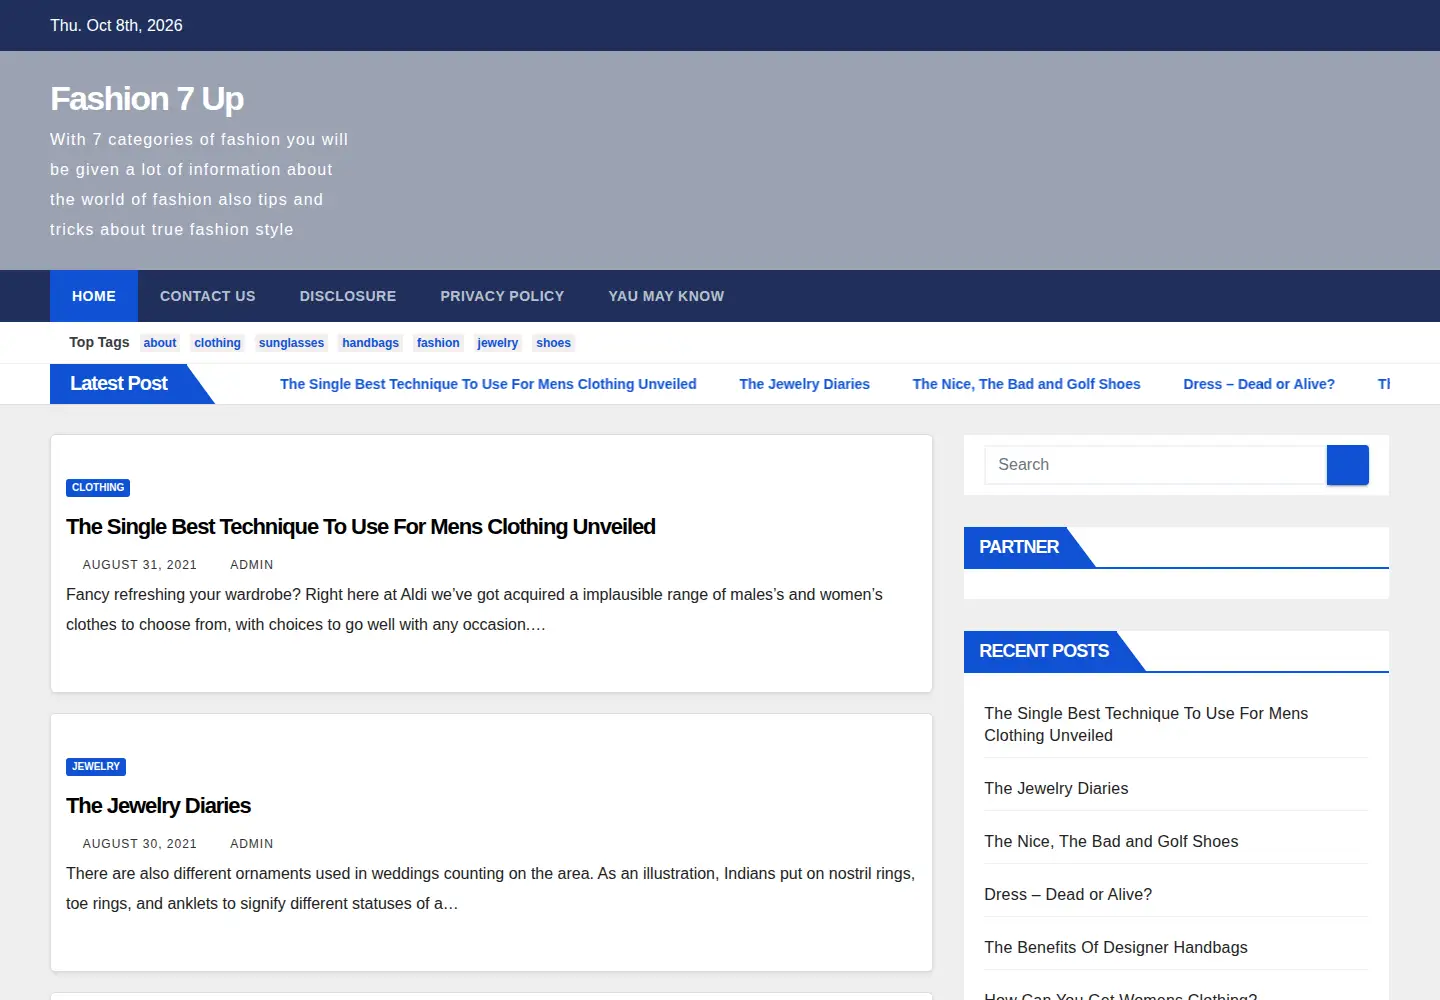
Task: Open ADMIN author link on Mens Clothing post
Action: coord(251,565)
